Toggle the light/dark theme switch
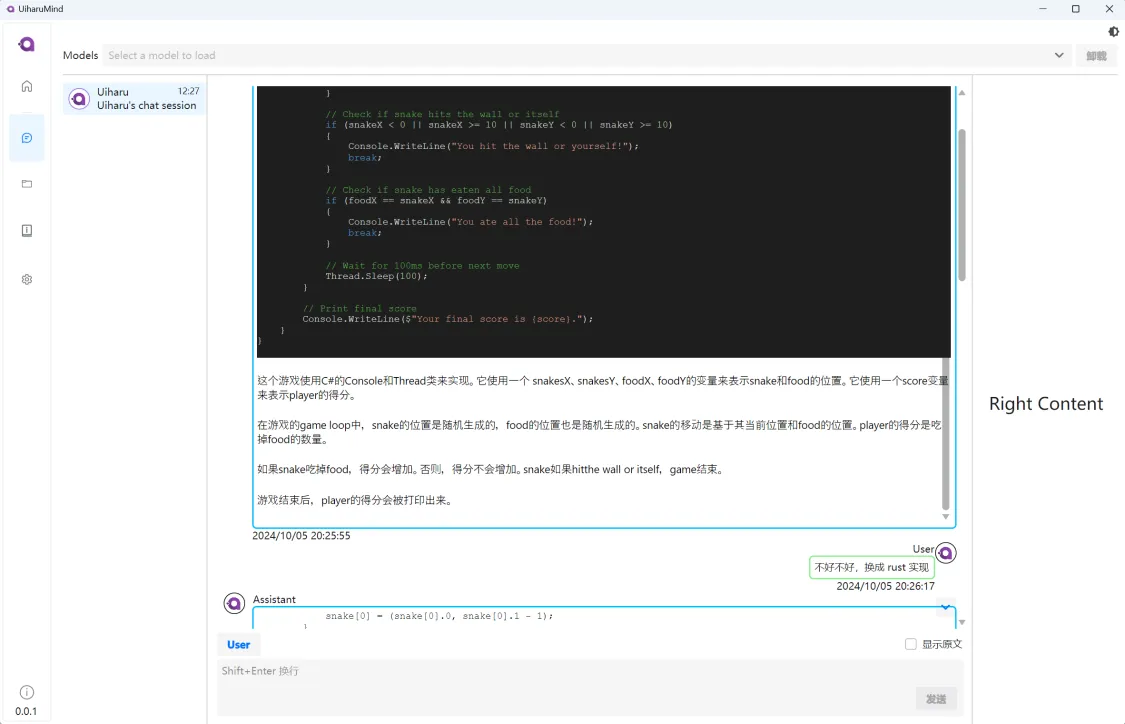 (1114, 32)
